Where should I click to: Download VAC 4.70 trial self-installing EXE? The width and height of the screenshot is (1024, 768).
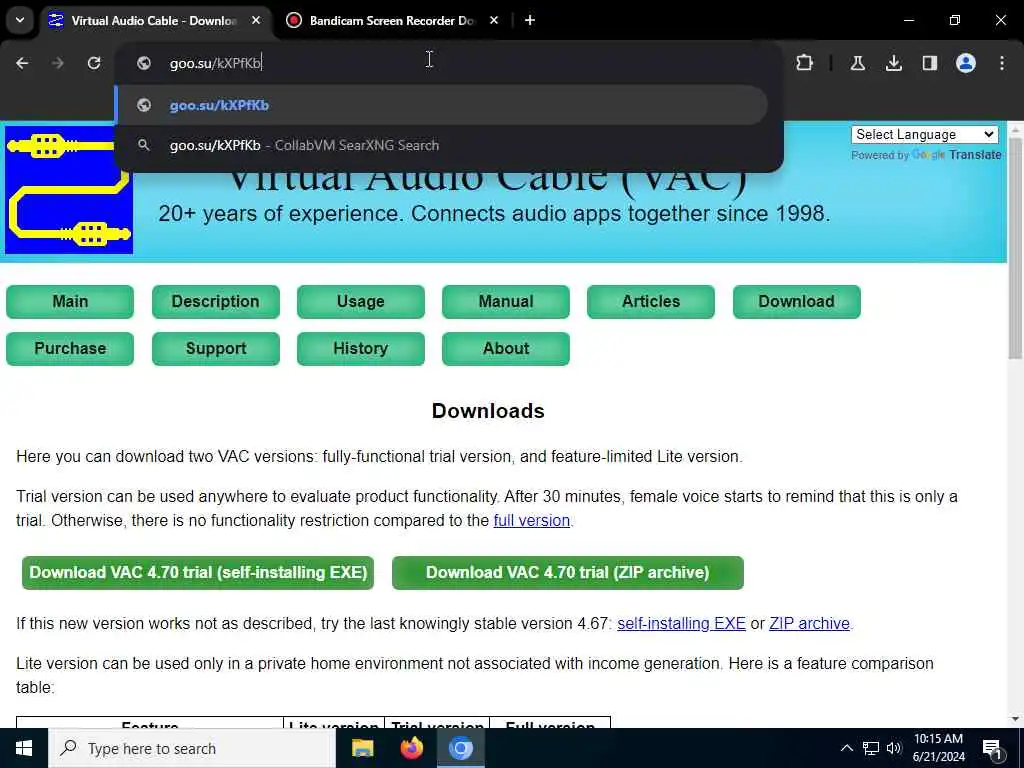pyautogui.click(x=198, y=573)
